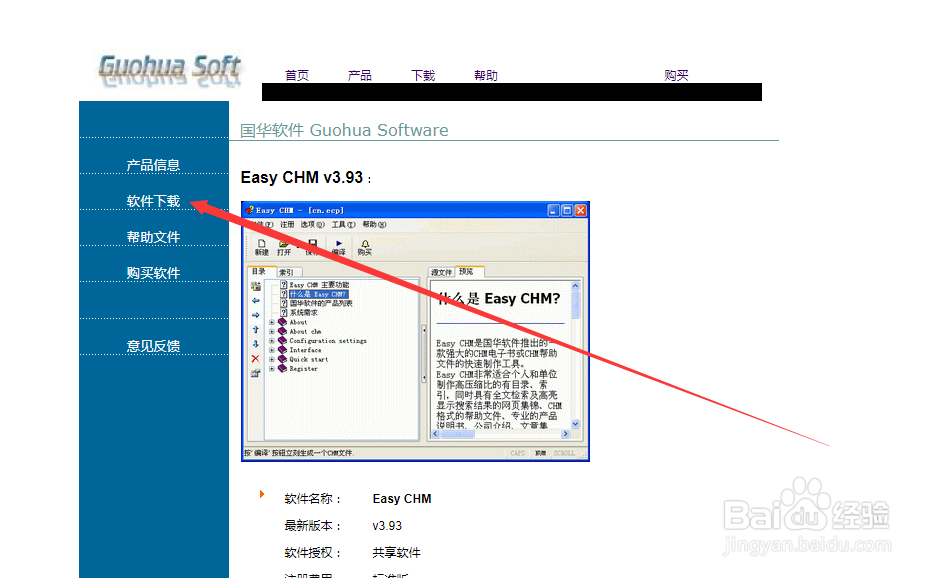Click the move-up blue arrow icon
943x578 pixels.
[x=256, y=330]
